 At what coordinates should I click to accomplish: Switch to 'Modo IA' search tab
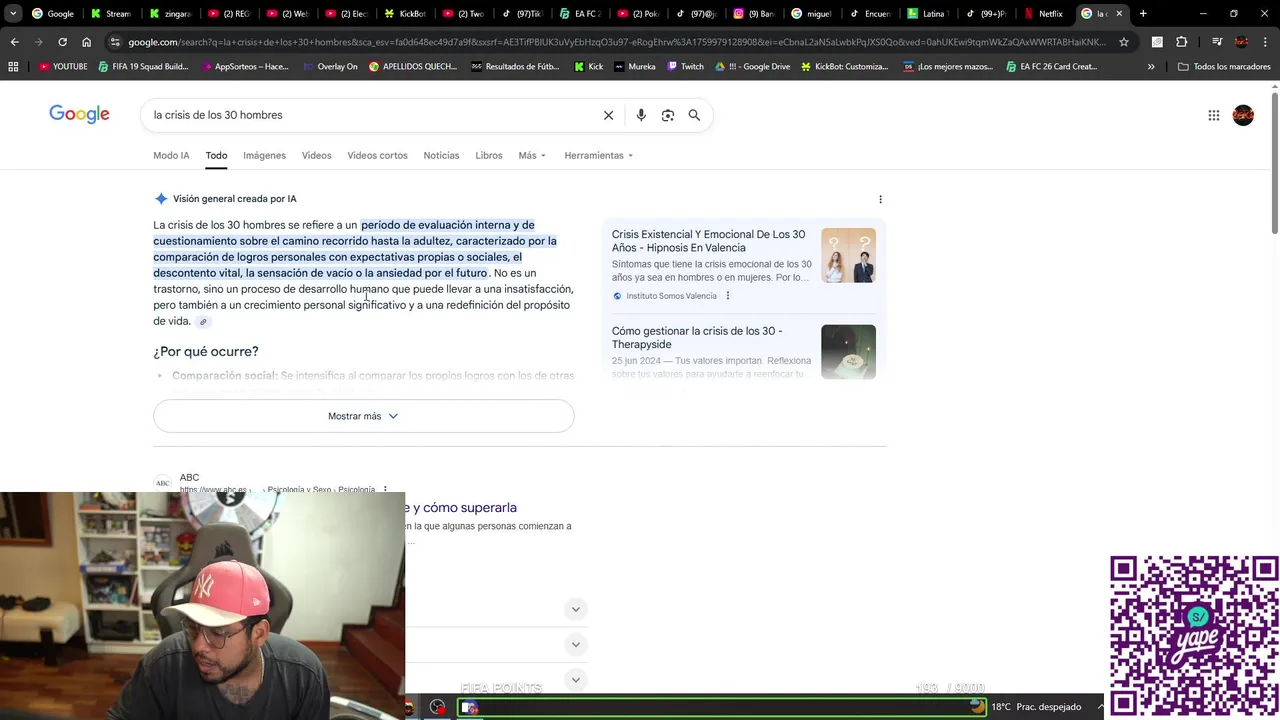[x=171, y=155]
